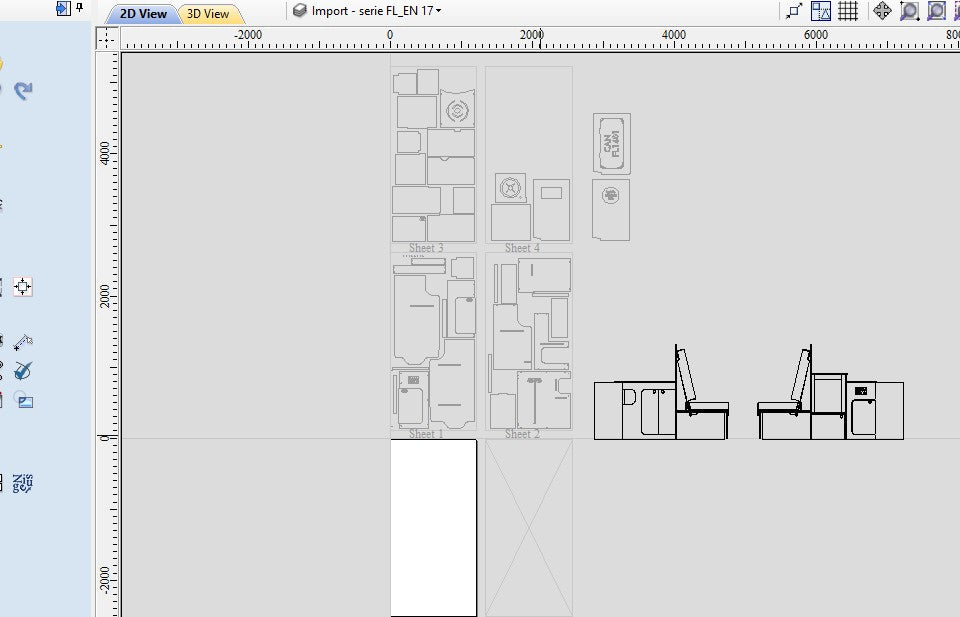This screenshot has width=960, height=617.
Task: Select the white active sheet rectangle
Action: tap(433, 527)
